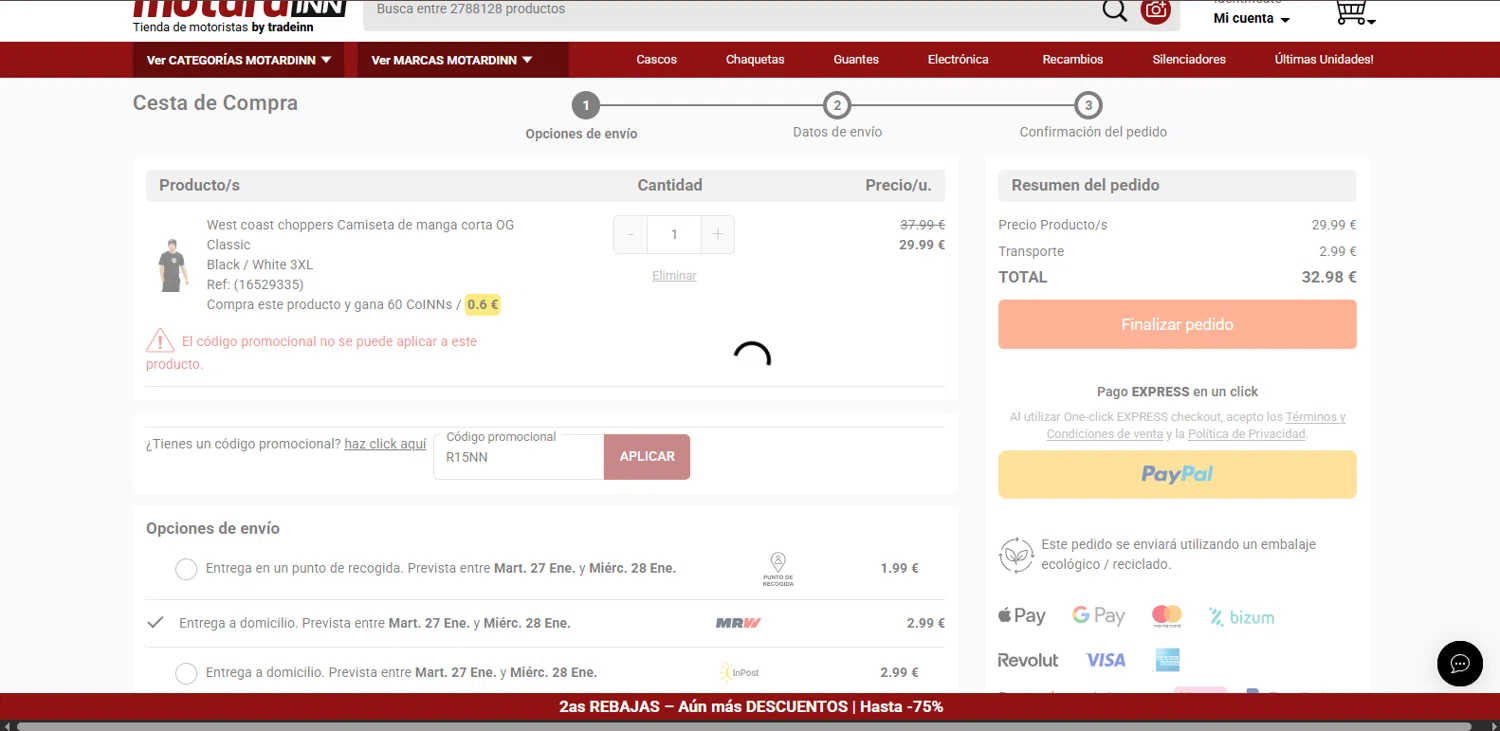
Task: Increase quantity with the plus button
Action: tap(718, 235)
